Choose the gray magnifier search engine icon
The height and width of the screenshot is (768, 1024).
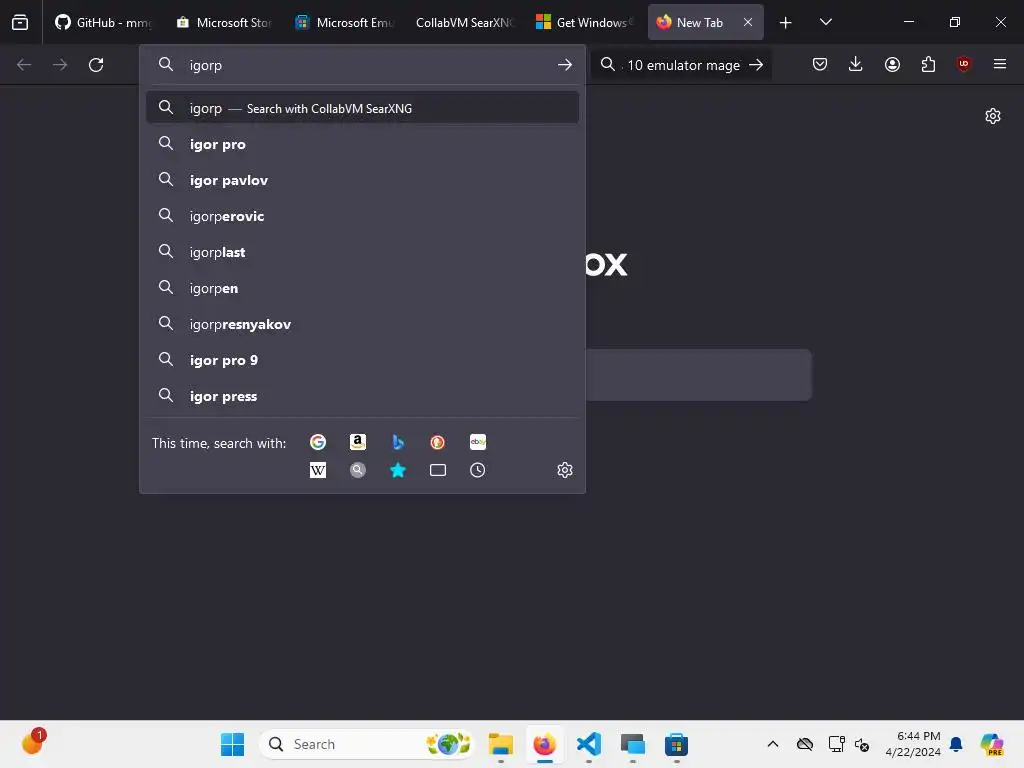click(x=358, y=470)
